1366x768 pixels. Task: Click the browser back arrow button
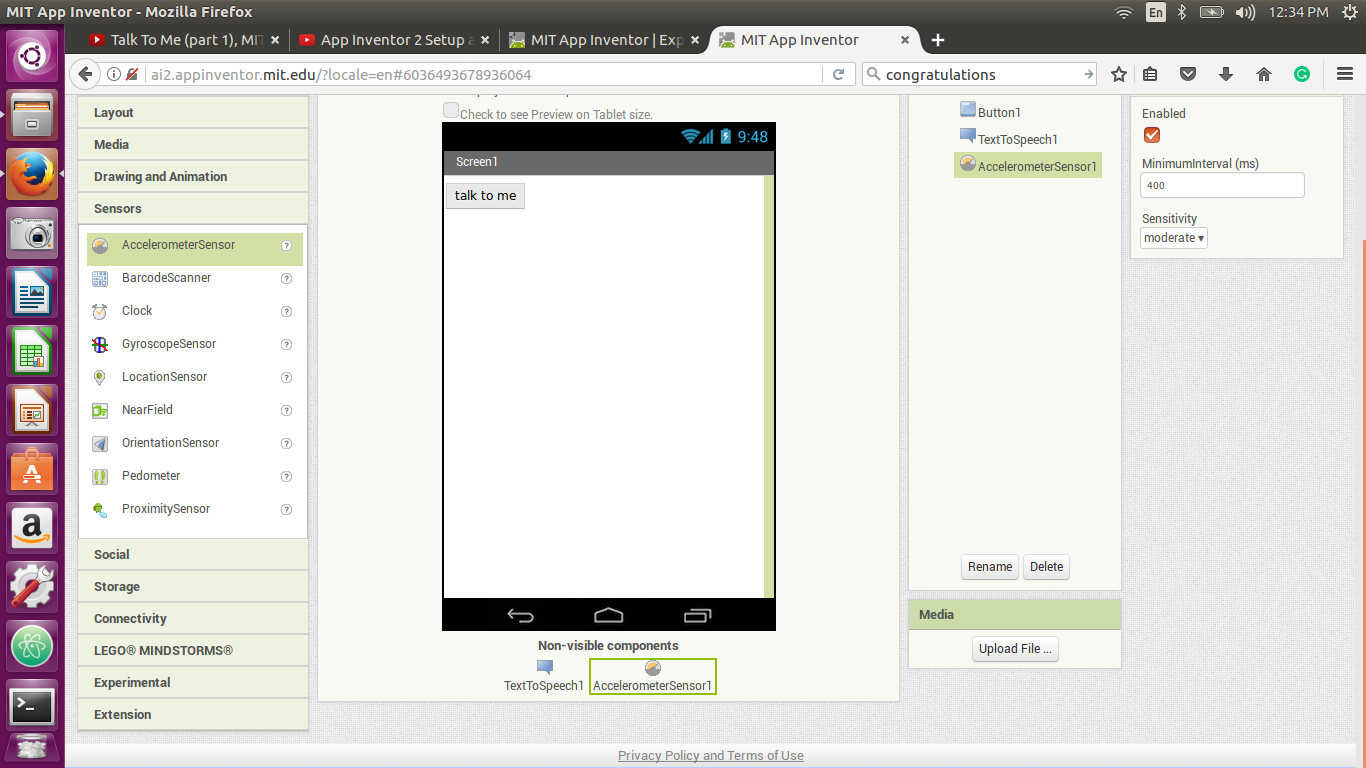[85, 74]
